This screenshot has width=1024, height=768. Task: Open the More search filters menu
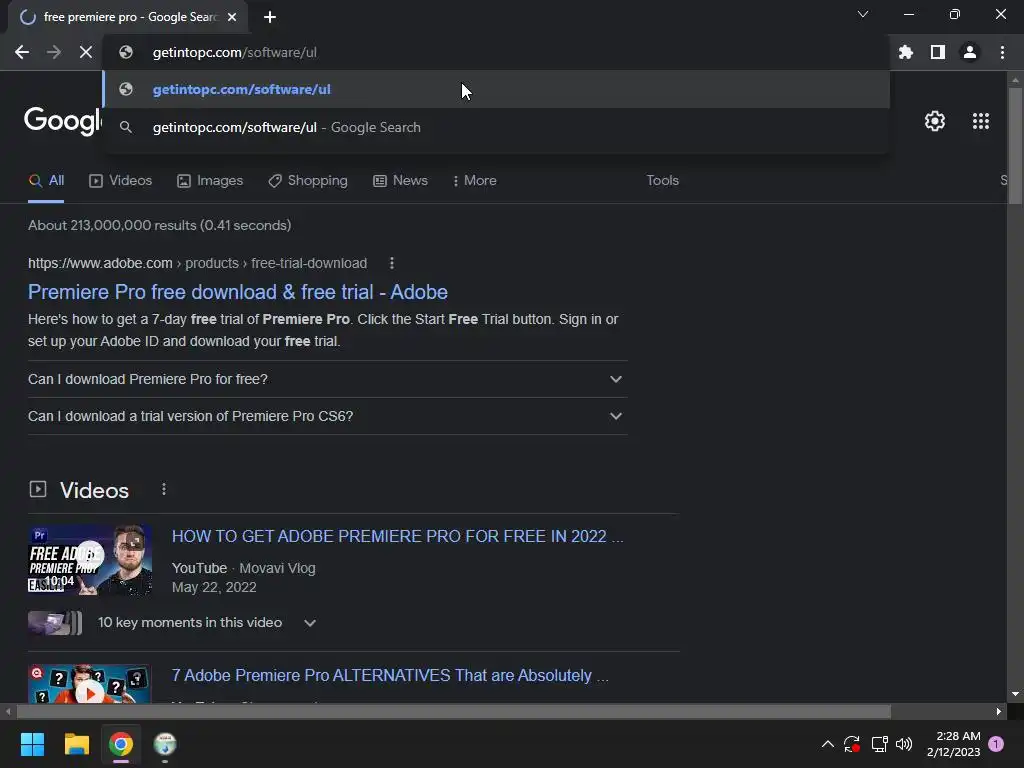pyautogui.click(x=475, y=181)
